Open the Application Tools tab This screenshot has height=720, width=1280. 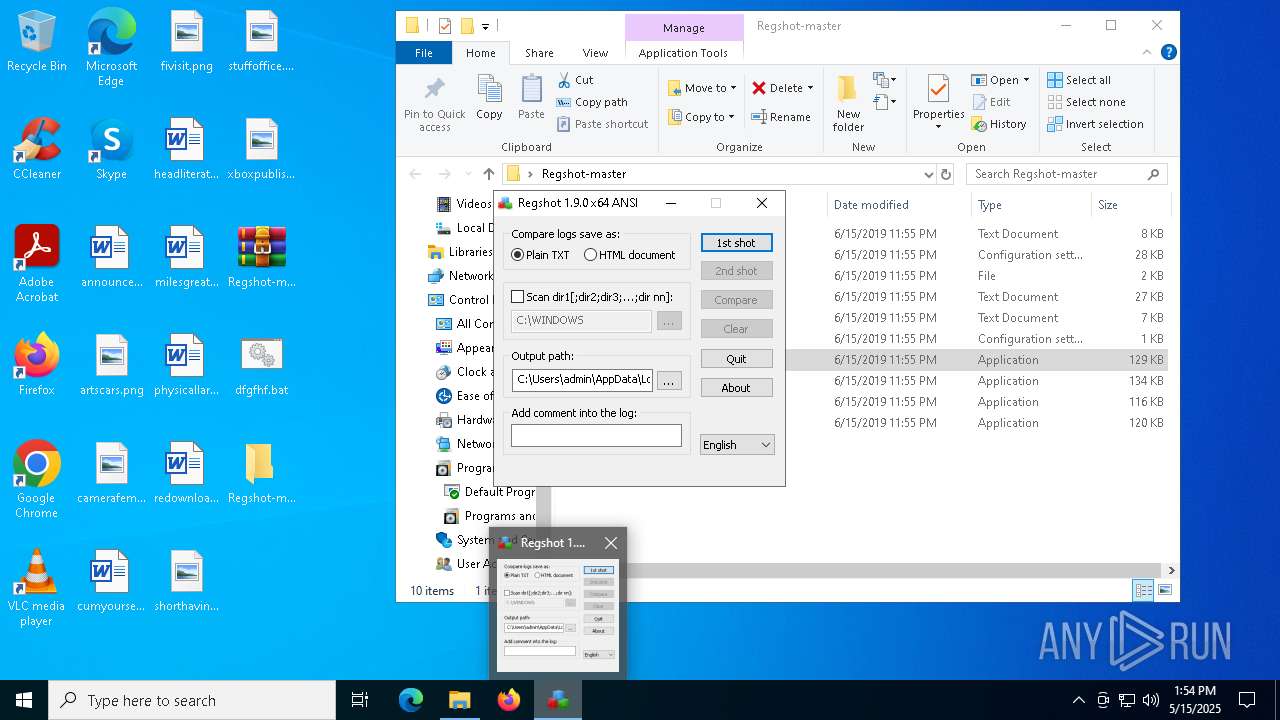pos(683,53)
